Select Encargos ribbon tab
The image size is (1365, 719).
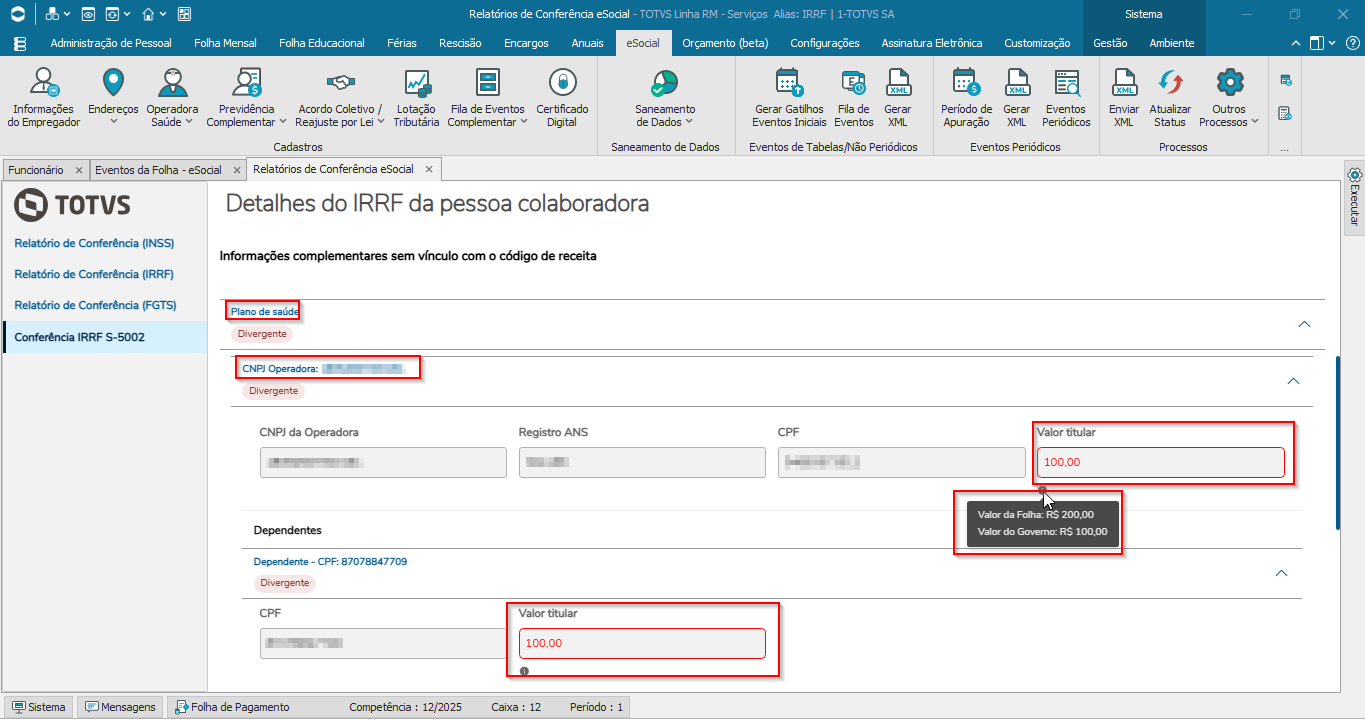coord(526,43)
